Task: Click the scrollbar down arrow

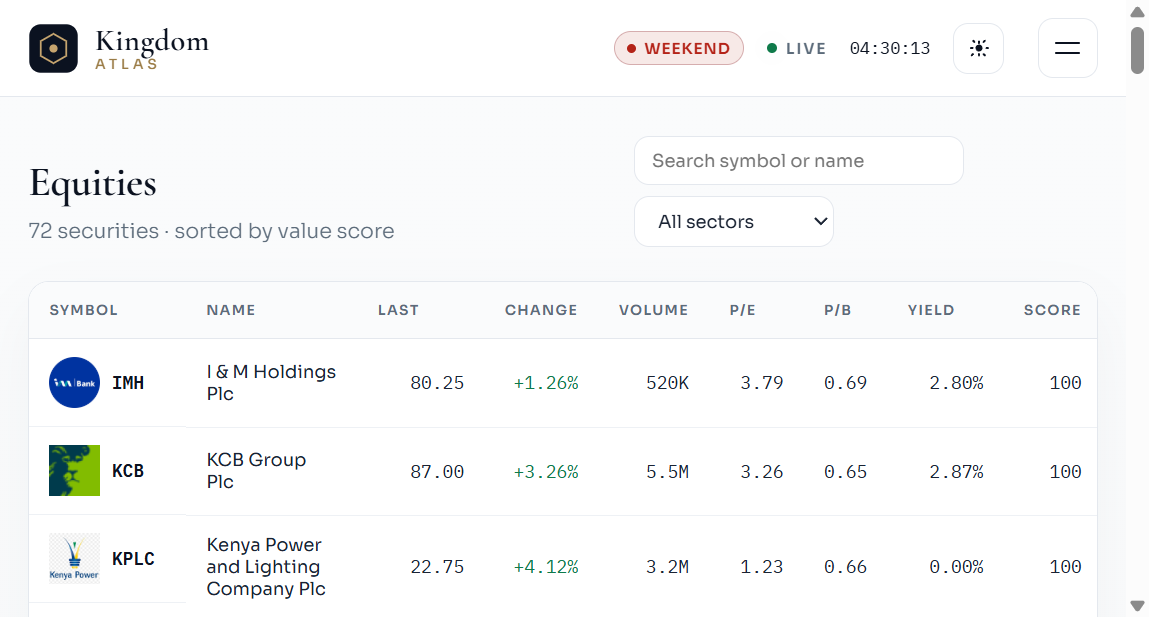Action: click(1137, 606)
